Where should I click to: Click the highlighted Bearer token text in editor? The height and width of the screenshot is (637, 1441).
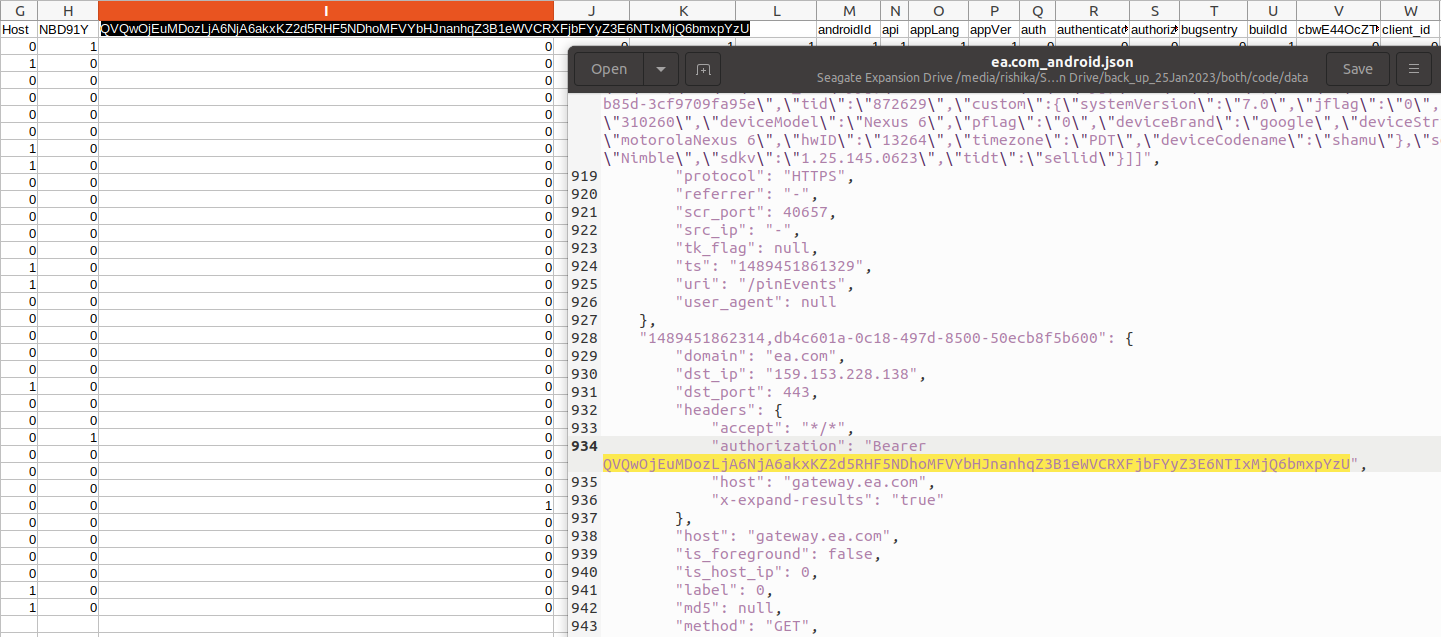[975, 464]
